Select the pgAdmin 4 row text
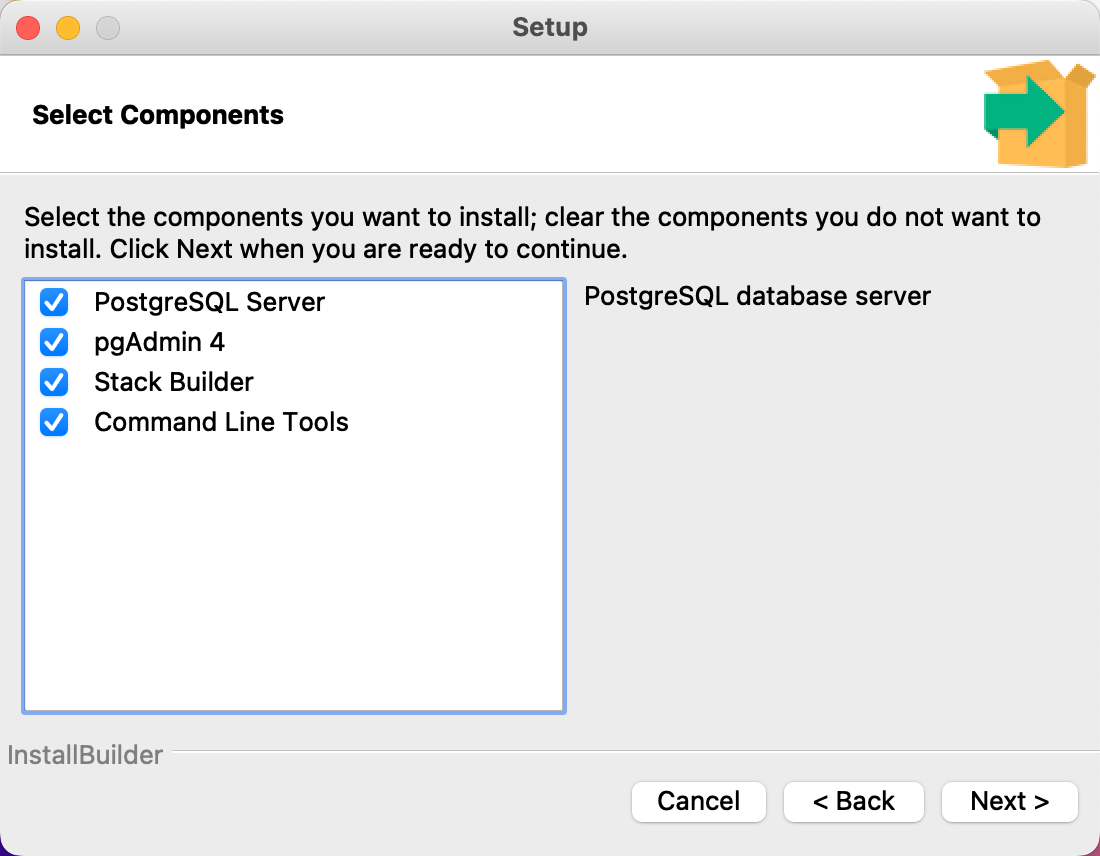The width and height of the screenshot is (1100, 856). point(159,342)
